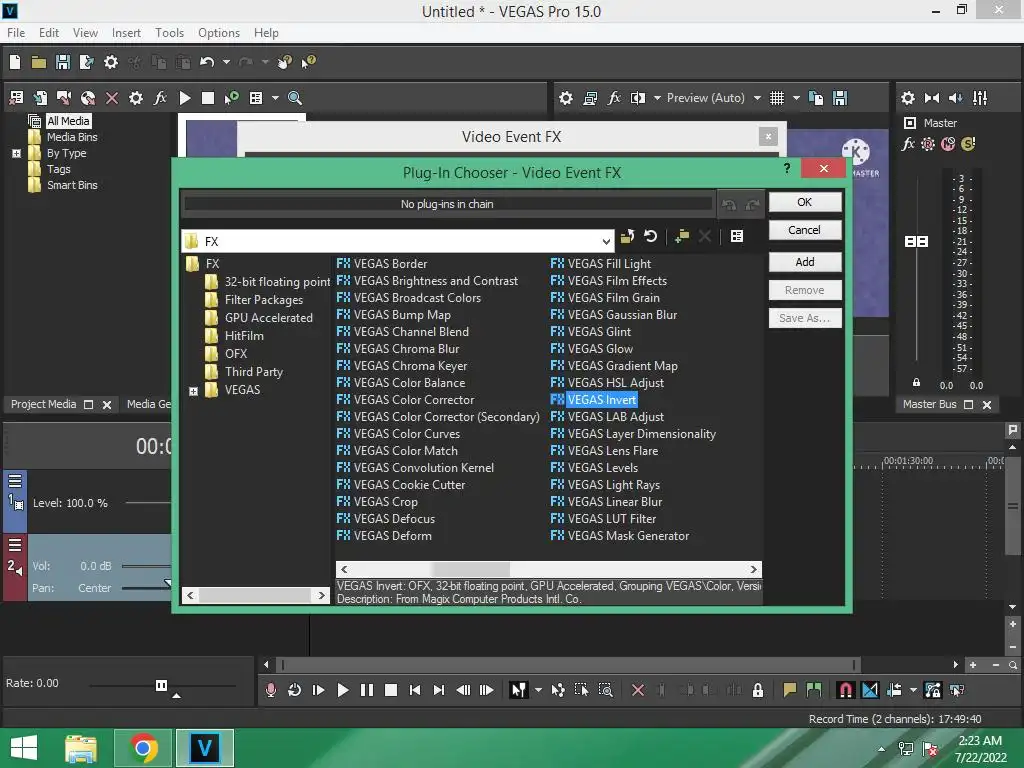The height and width of the screenshot is (768, 1024).
Task: Open the Windows Start button
Action: click(x=24, y=748)
